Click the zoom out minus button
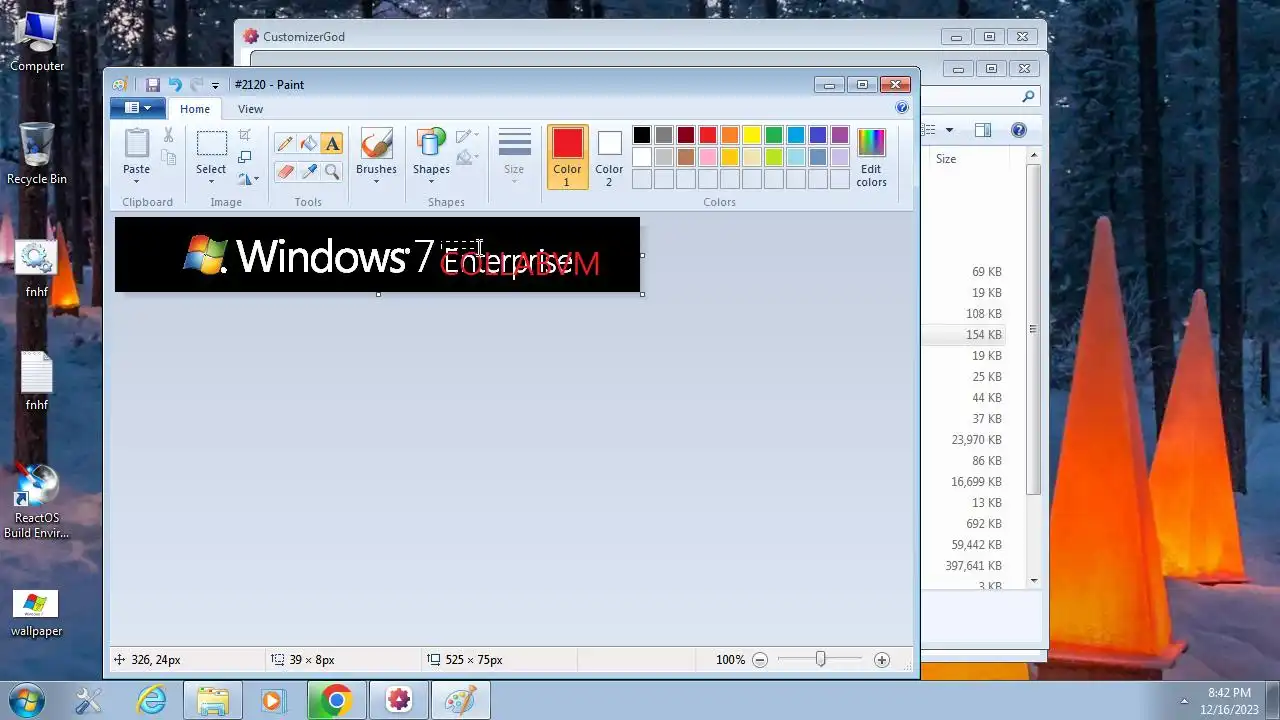 point(760,660)
